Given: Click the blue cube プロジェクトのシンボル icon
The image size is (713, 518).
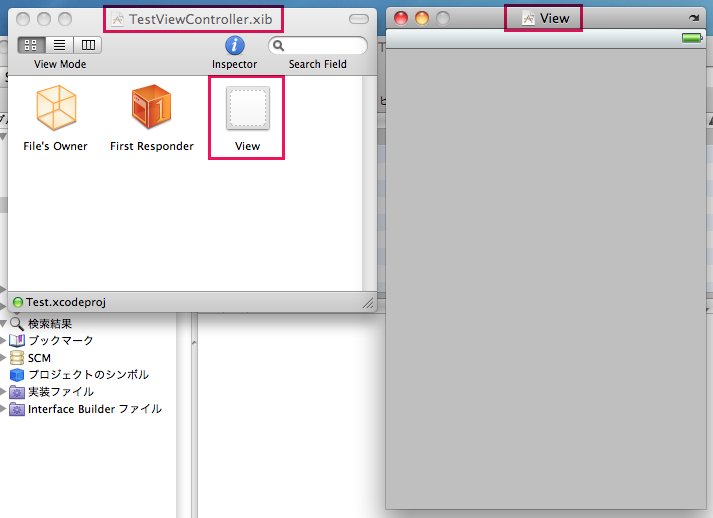Looking at the screenshot, I should [x=17, y=375].
